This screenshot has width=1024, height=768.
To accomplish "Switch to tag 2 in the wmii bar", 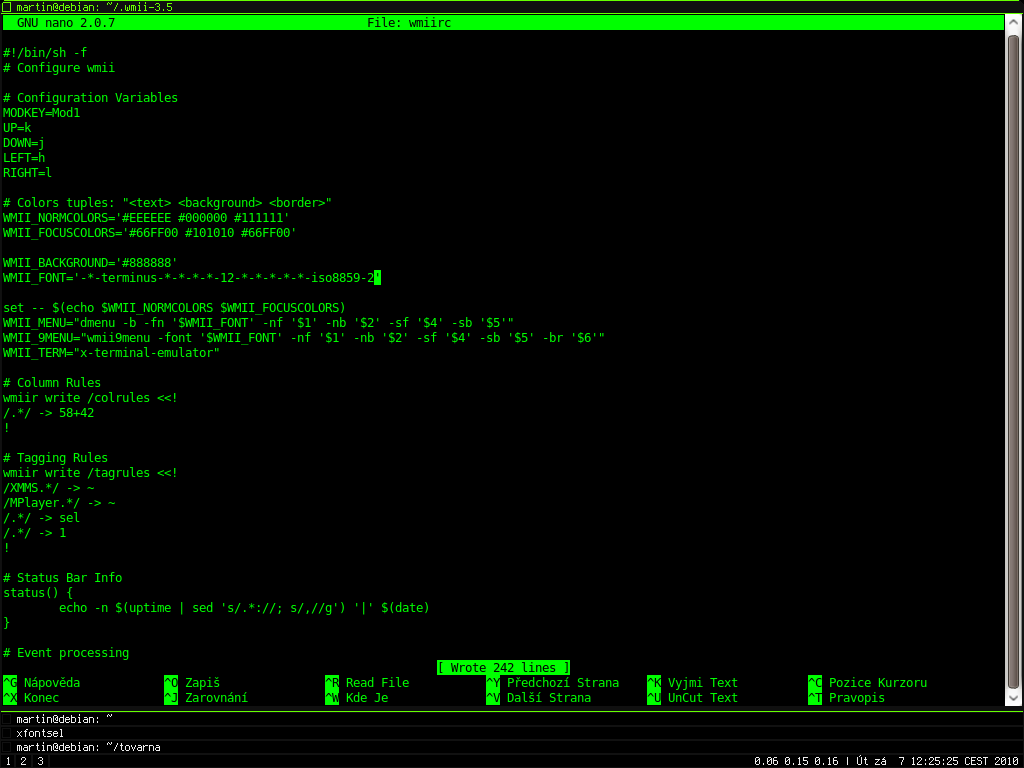I will [23, 761].
